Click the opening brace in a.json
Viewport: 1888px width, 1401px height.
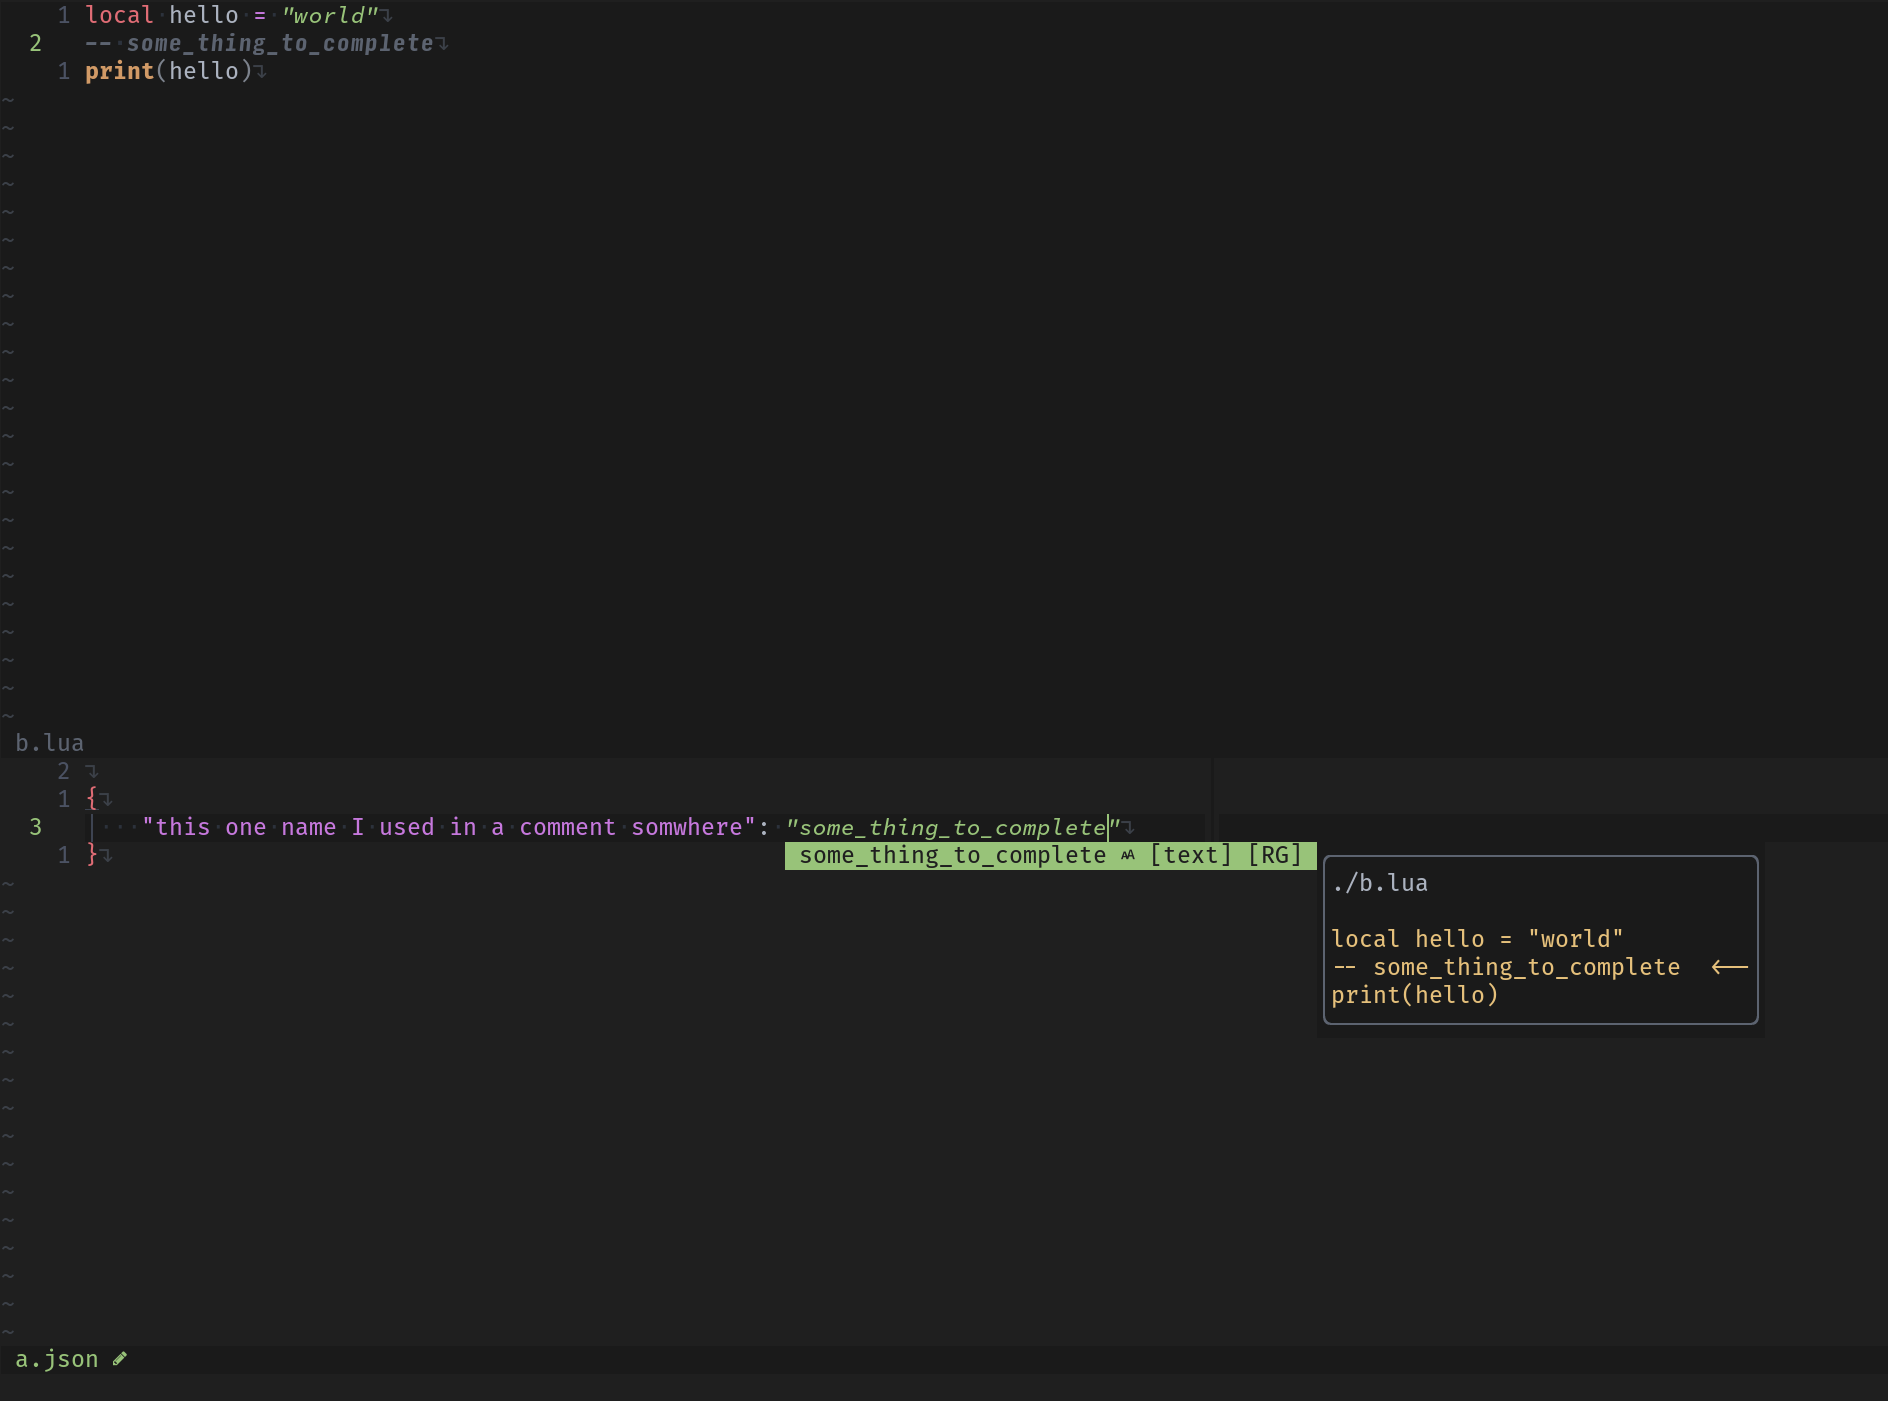click(x=92, y=799)
